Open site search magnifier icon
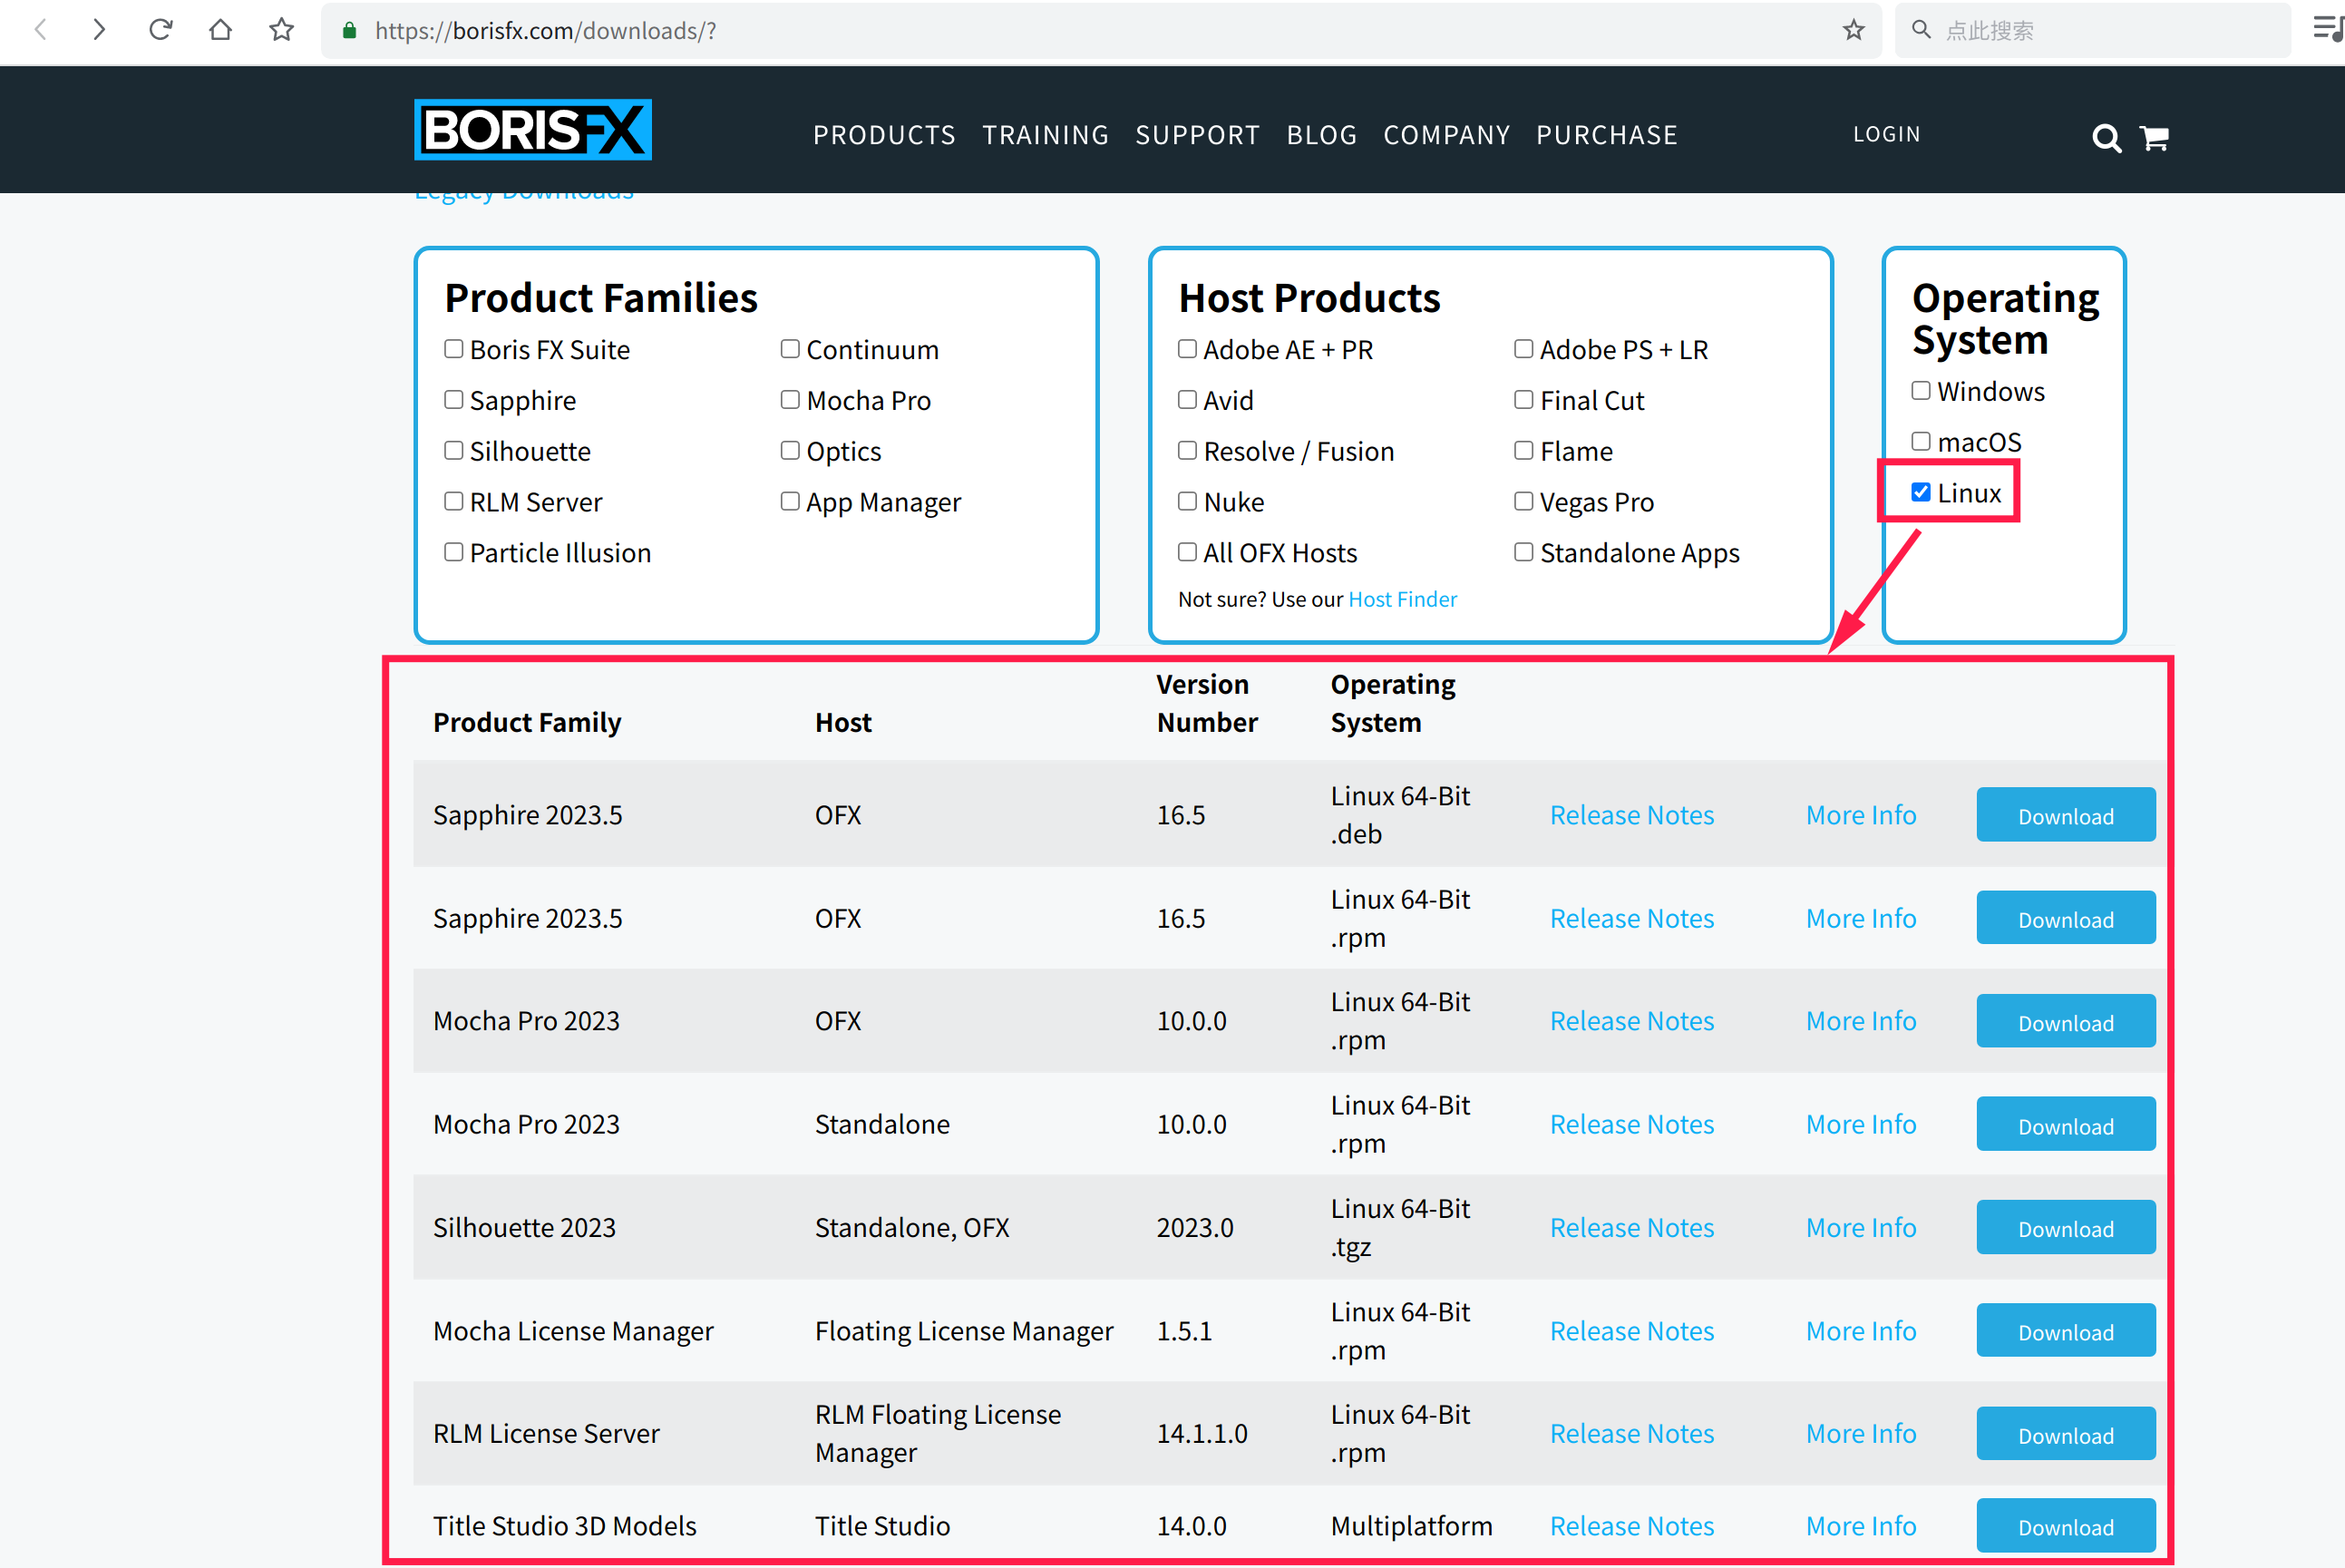Viewport: 2345px width, 1568px height. pos(2106,138)
